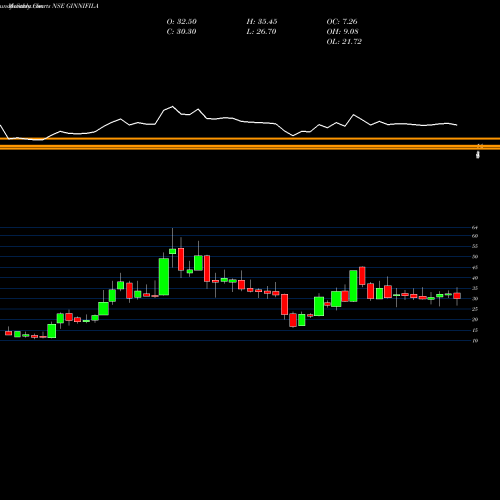Image resolution: width=500 pixels, height=500 pixels.
Task: Click the highest peak of the white line
Action: click(172, 107)
